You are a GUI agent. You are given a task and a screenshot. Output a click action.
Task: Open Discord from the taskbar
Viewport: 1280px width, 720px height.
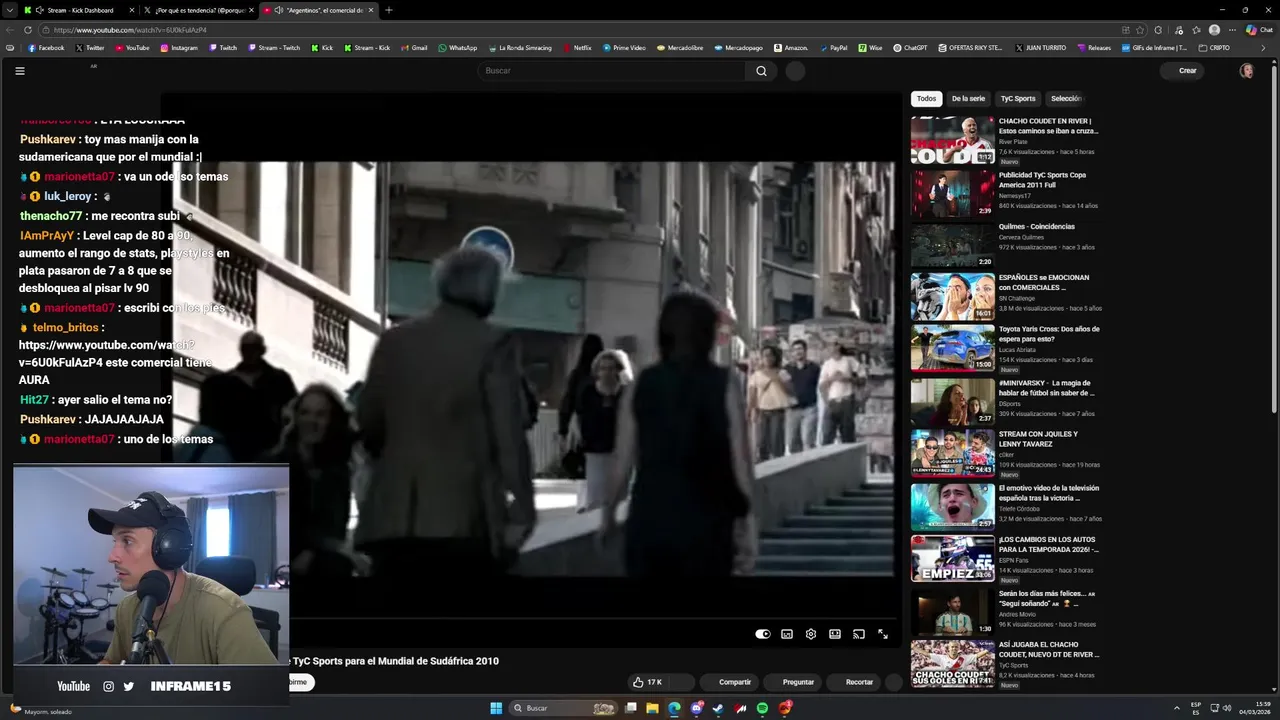click(696, 708)
